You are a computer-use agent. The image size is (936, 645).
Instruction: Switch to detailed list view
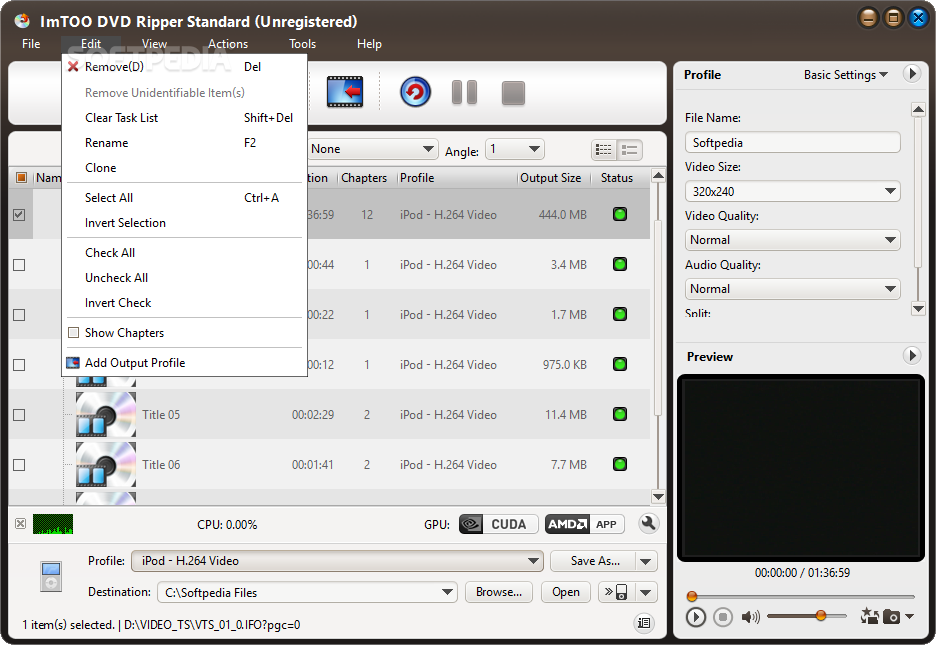click(x=604, y=149)
